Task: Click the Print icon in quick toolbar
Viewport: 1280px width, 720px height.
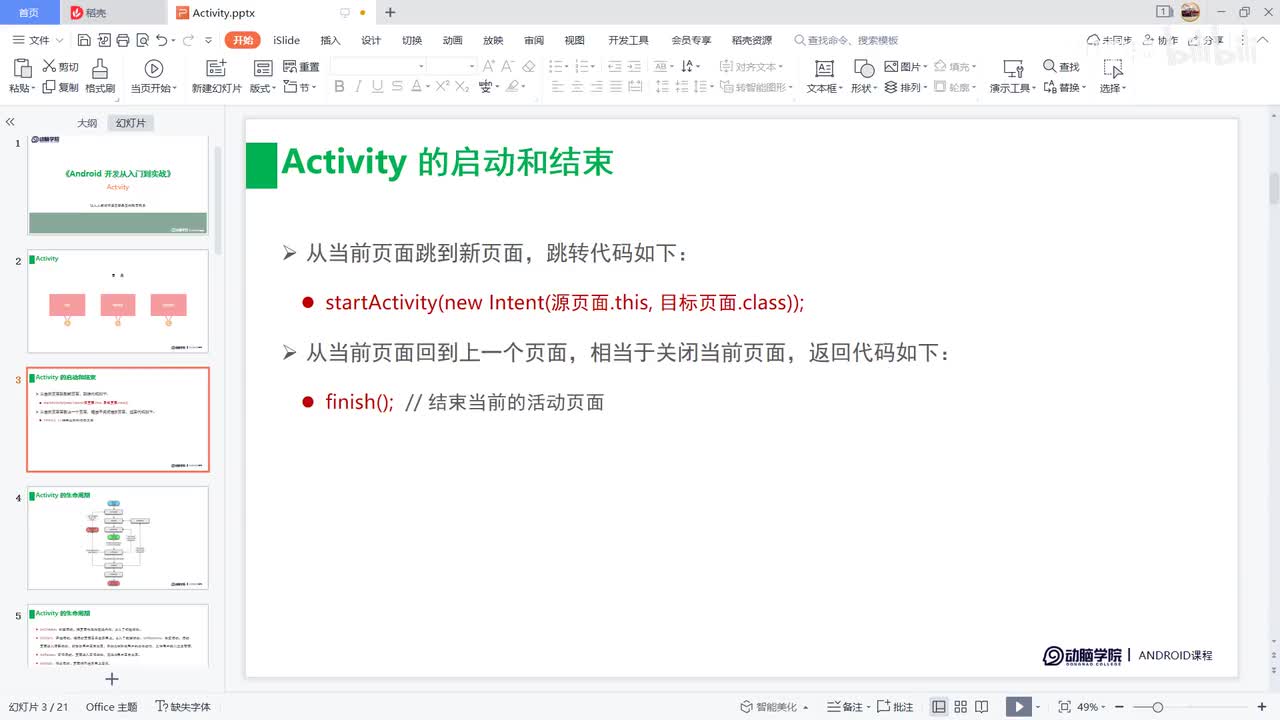Action: [122, 40]
